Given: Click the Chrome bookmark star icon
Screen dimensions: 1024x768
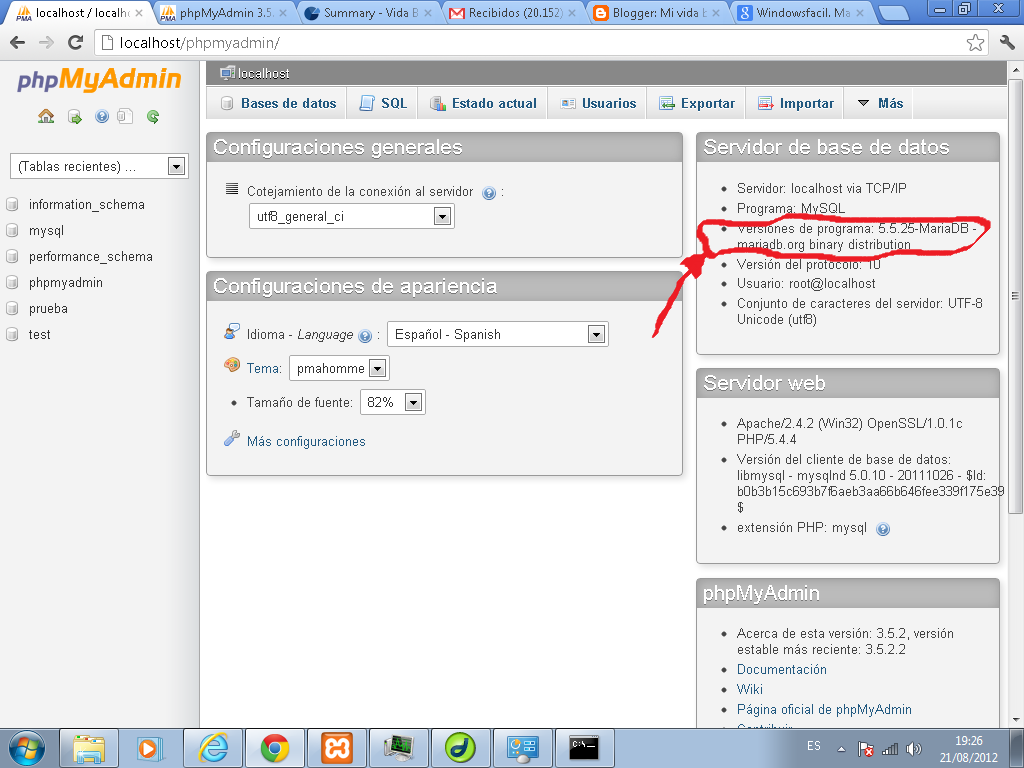Looking at the screenshot, I should [x=975, y=43].
